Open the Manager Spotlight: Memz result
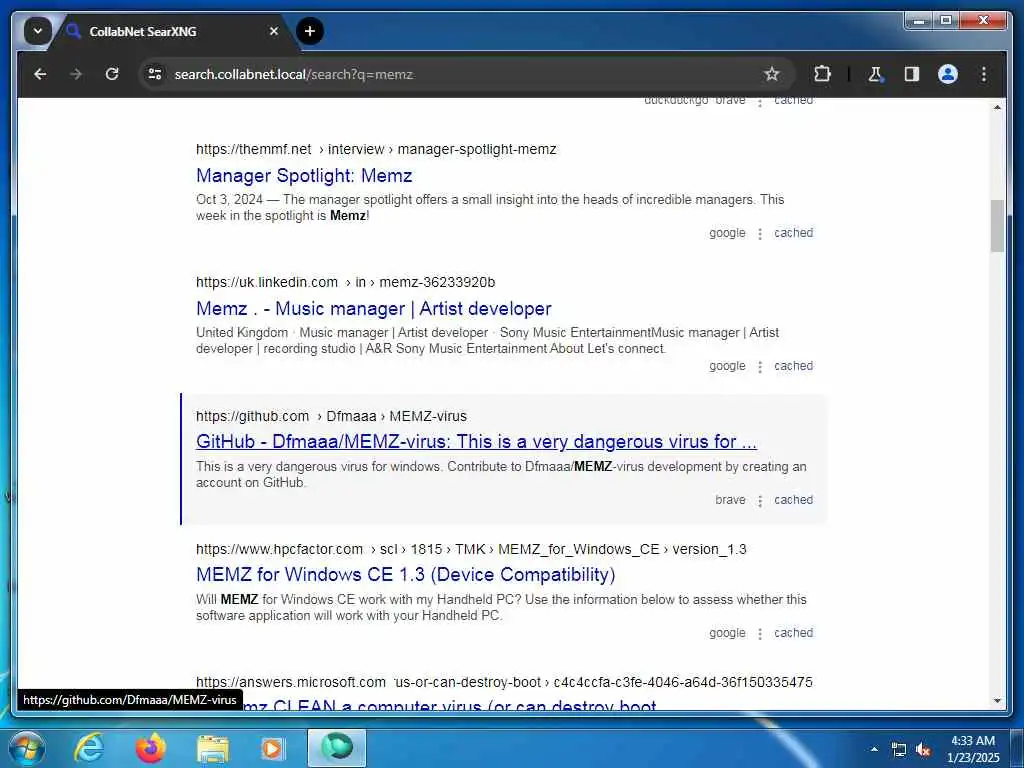 [x=304, y=176]
